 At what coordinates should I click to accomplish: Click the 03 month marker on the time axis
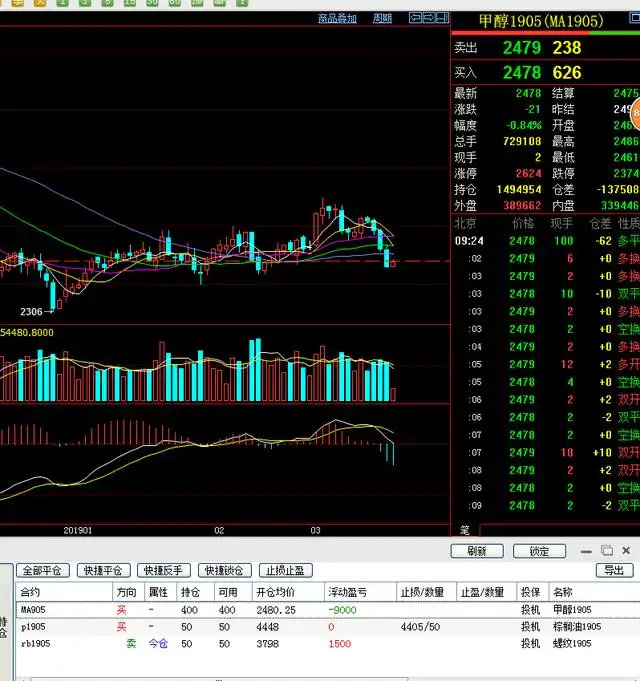coord(315,530)
